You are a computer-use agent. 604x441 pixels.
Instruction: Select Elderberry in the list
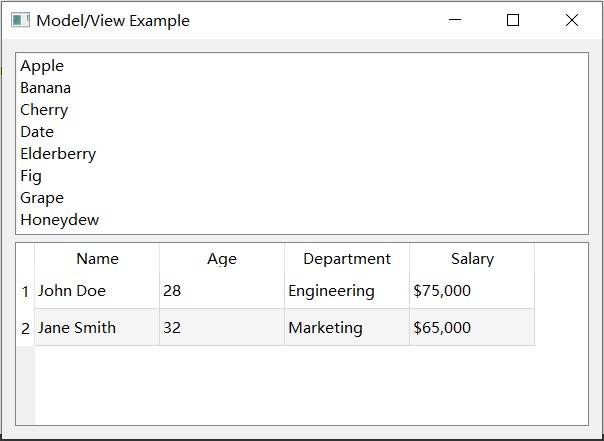pos(58,154)
